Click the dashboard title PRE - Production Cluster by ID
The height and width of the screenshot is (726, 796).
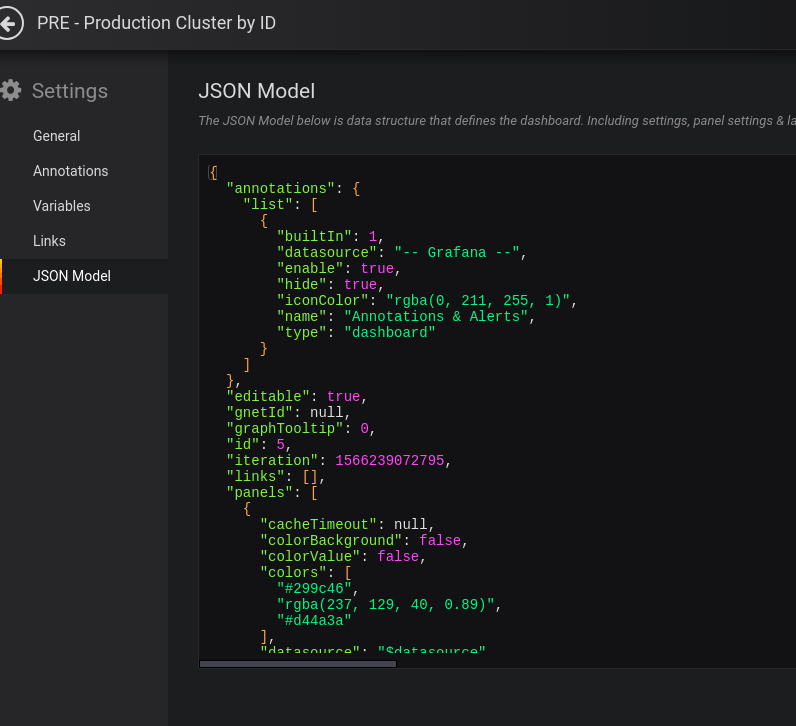[x=156, y=23]
